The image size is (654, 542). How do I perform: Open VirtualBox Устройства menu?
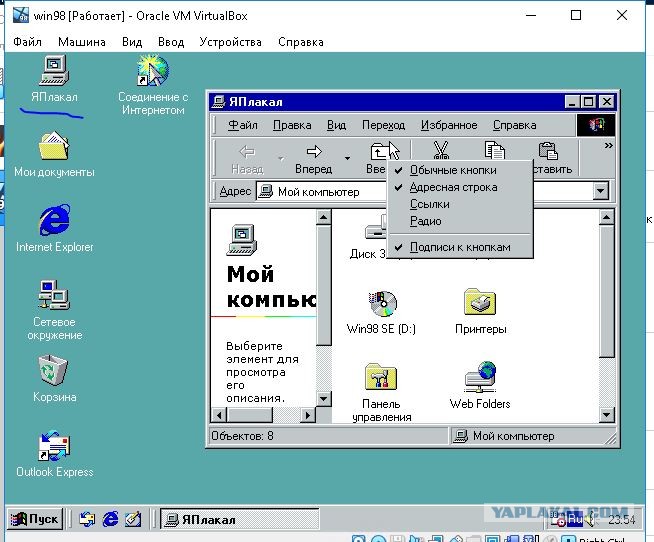coord(230,42)
